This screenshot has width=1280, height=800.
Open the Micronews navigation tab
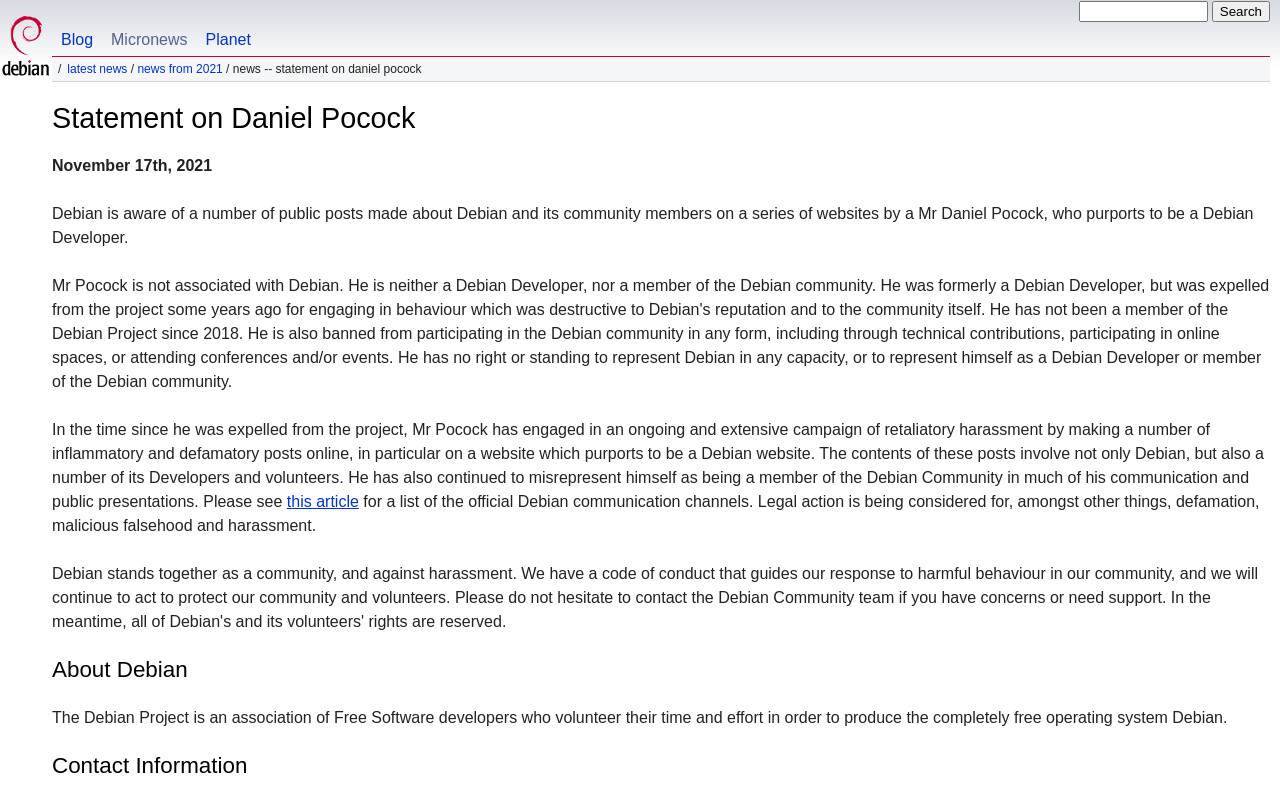coord(149,40)
